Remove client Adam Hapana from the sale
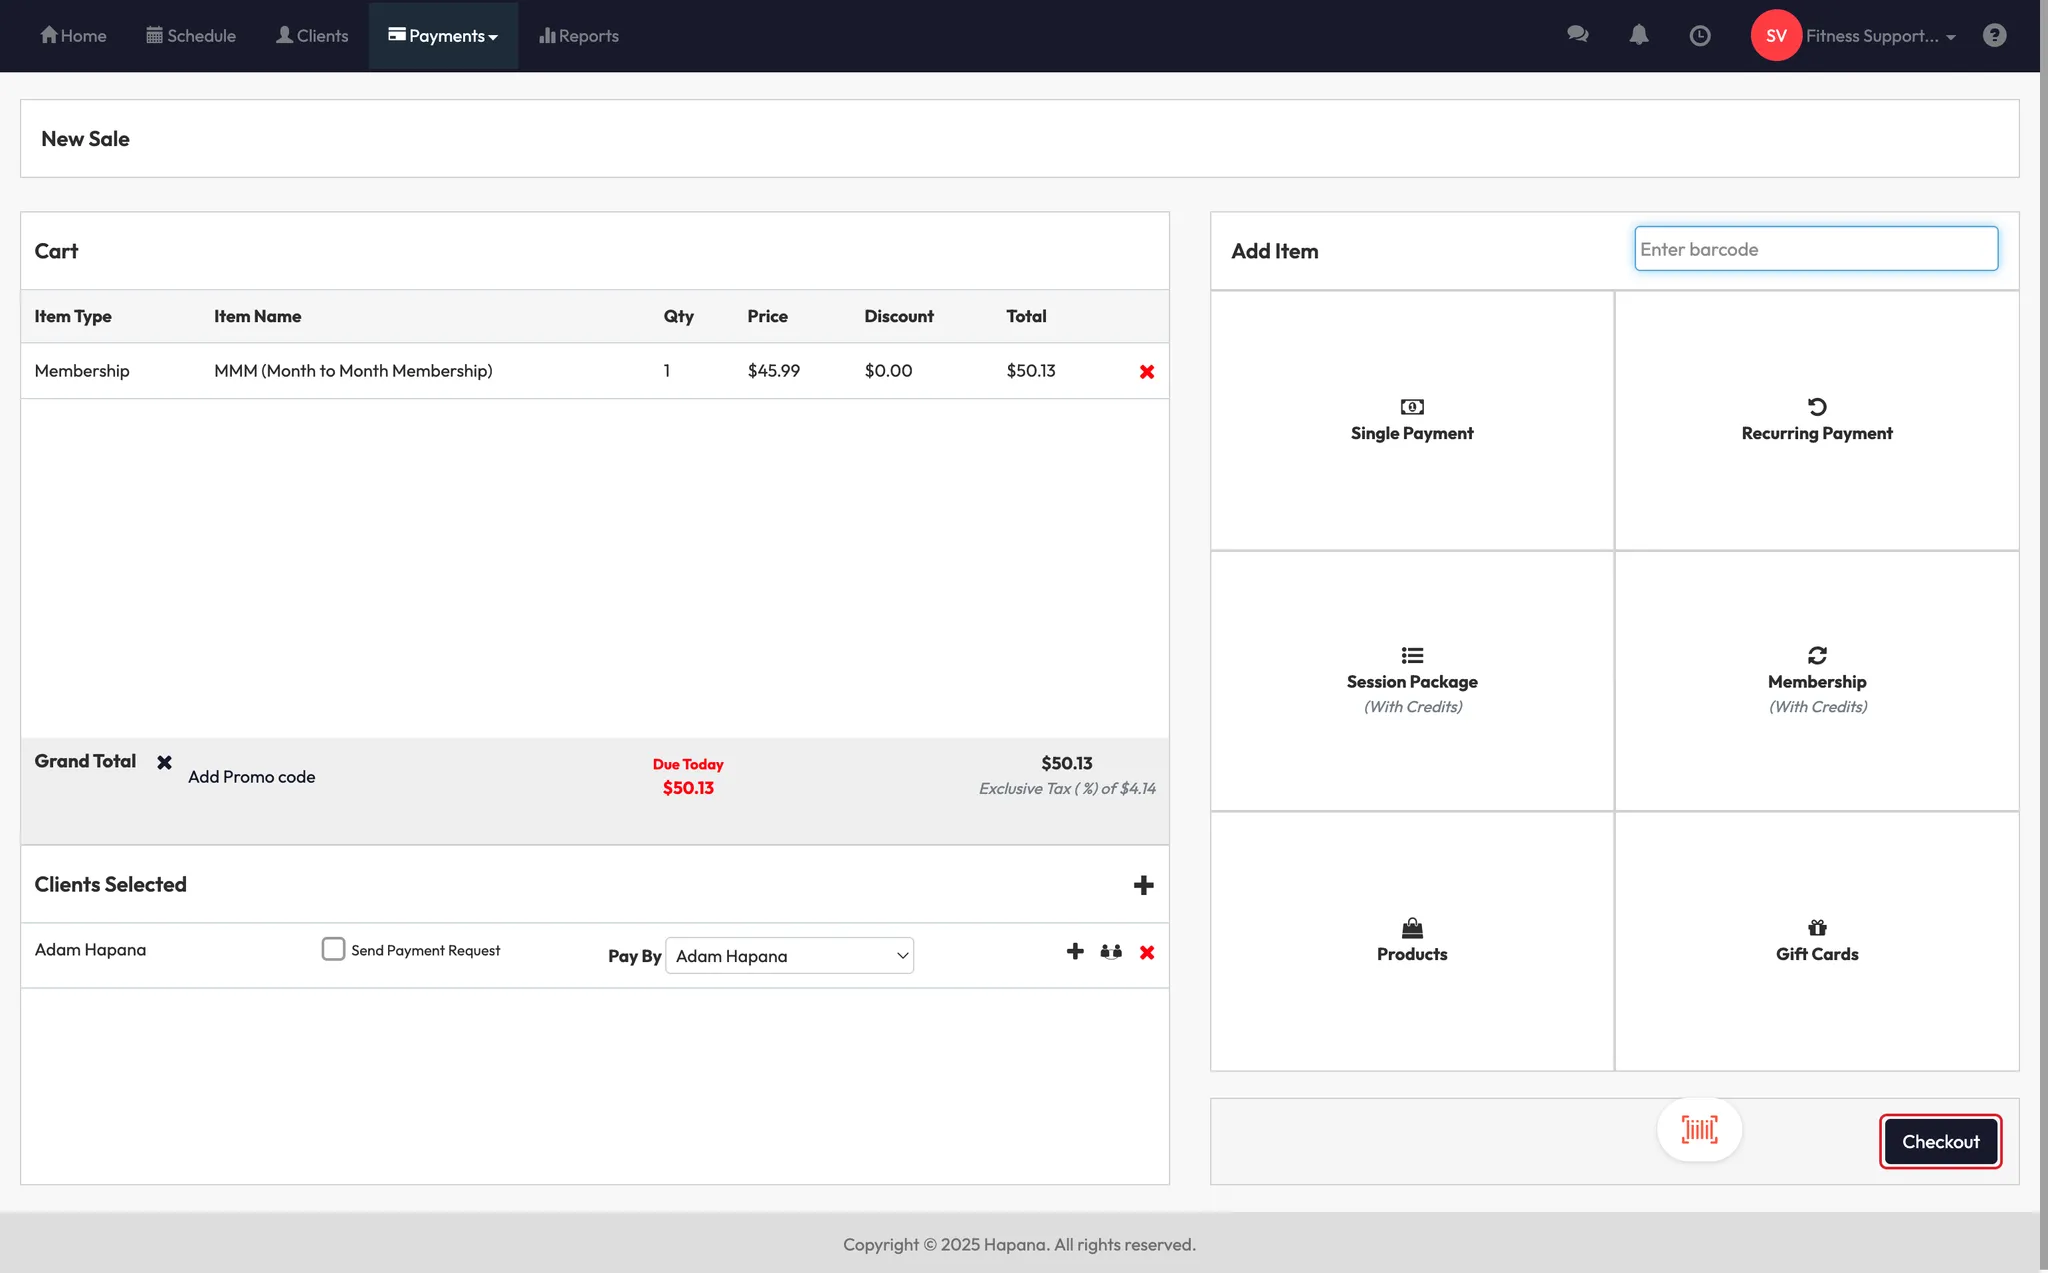 1146,953
